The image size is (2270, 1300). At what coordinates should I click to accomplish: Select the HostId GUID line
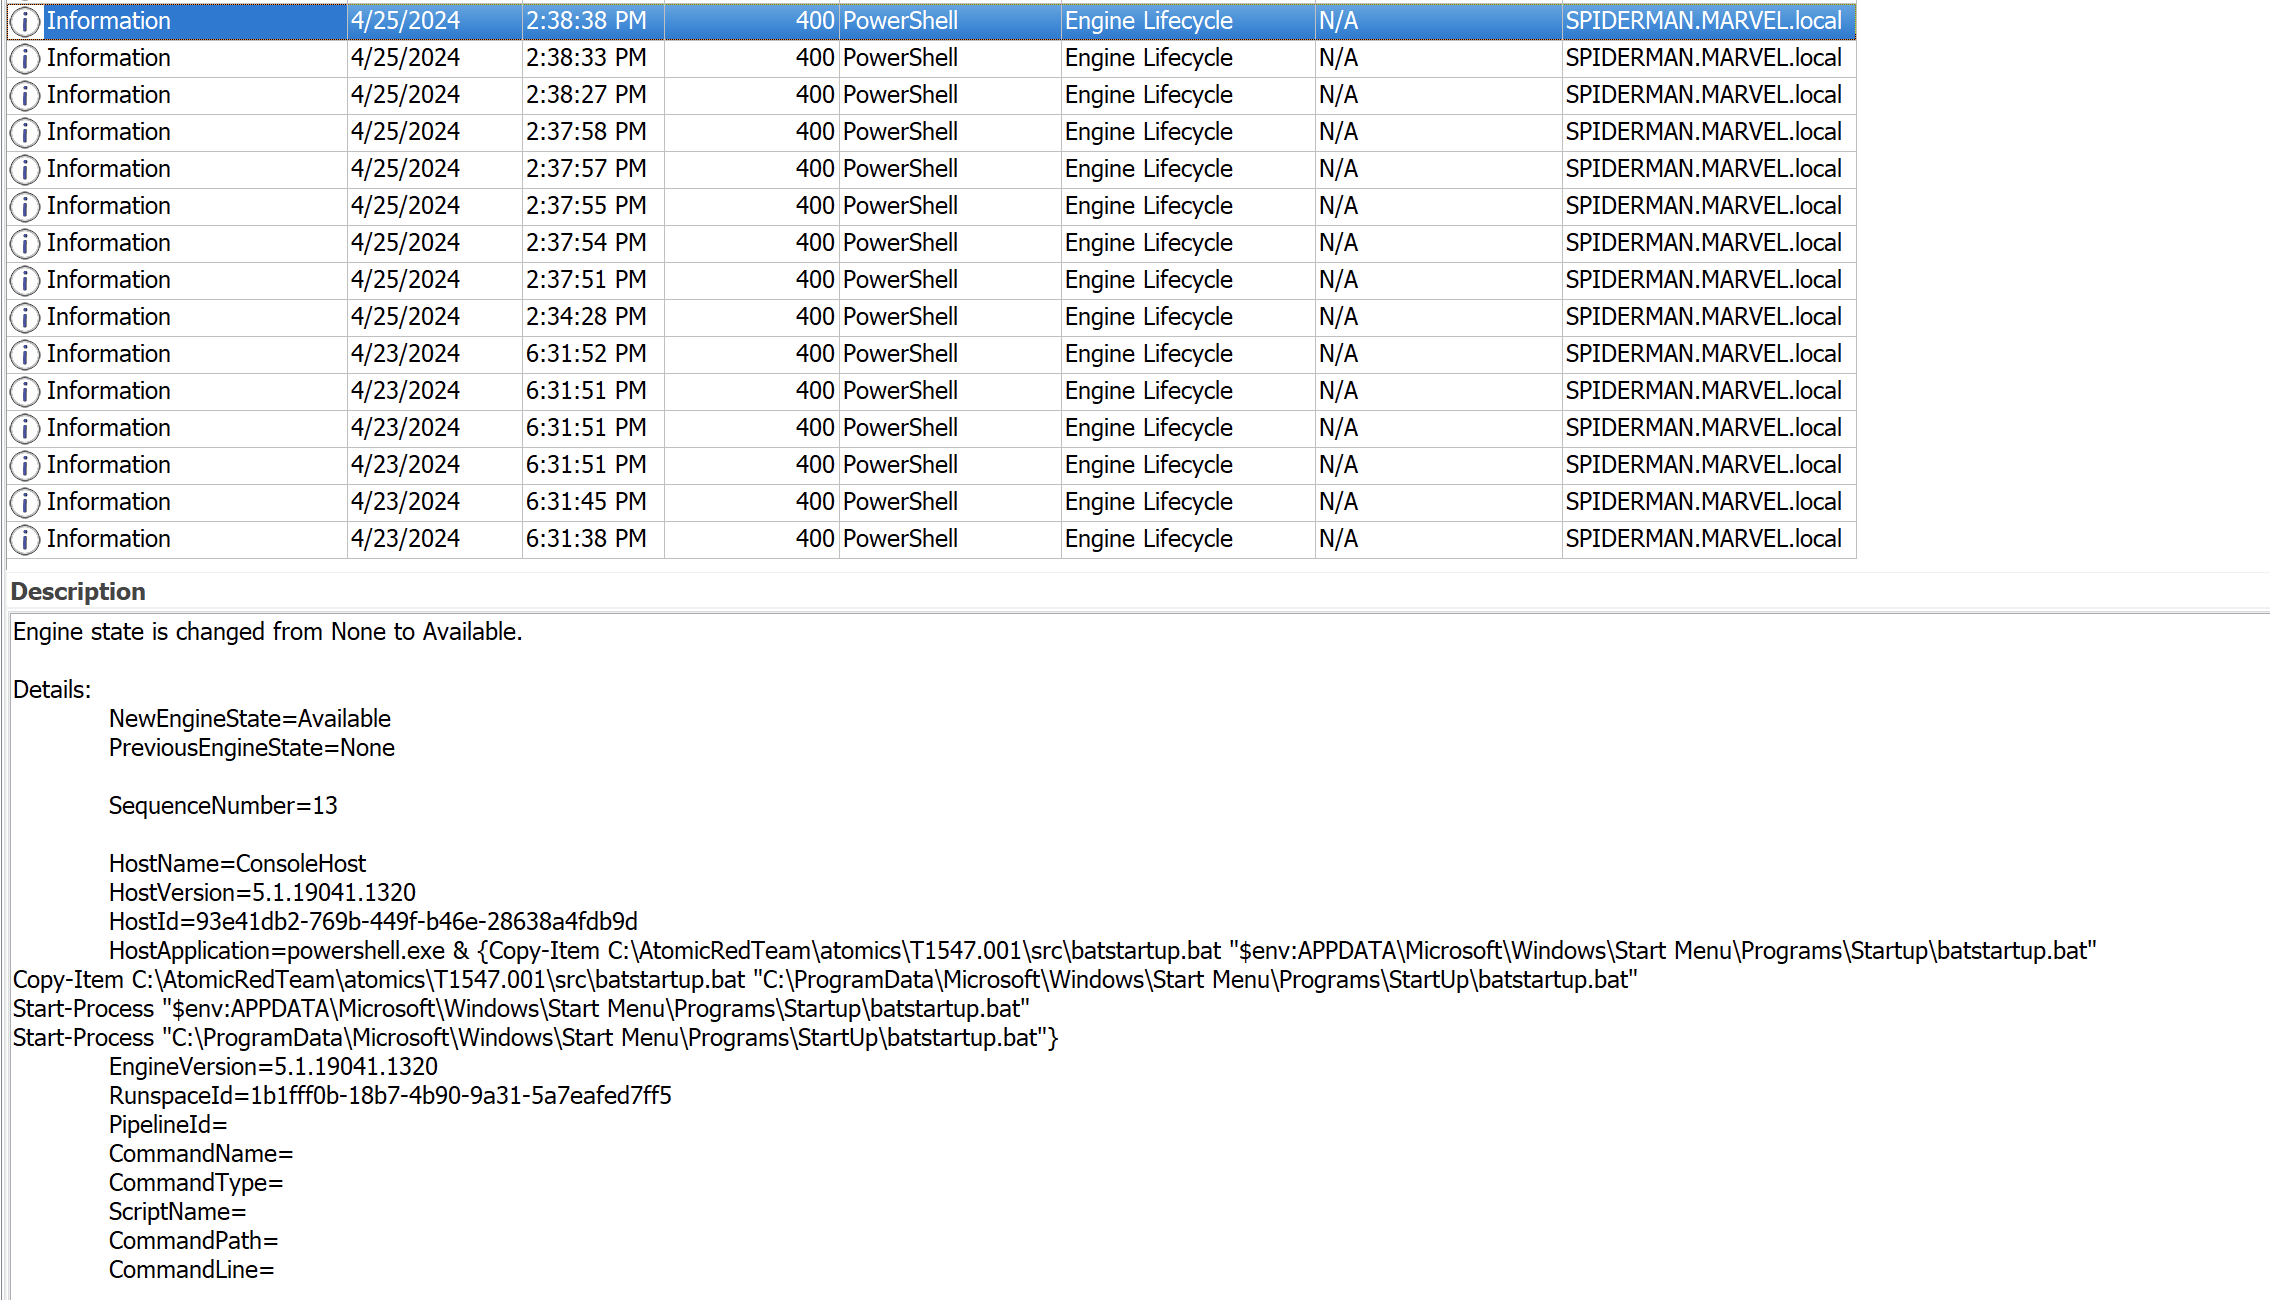[x=373, y=922]
